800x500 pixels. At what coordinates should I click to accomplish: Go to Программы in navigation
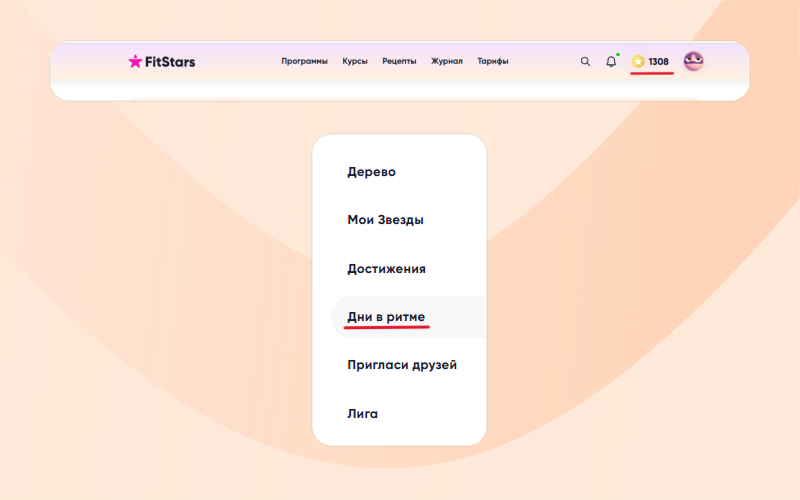pos(305,61)
